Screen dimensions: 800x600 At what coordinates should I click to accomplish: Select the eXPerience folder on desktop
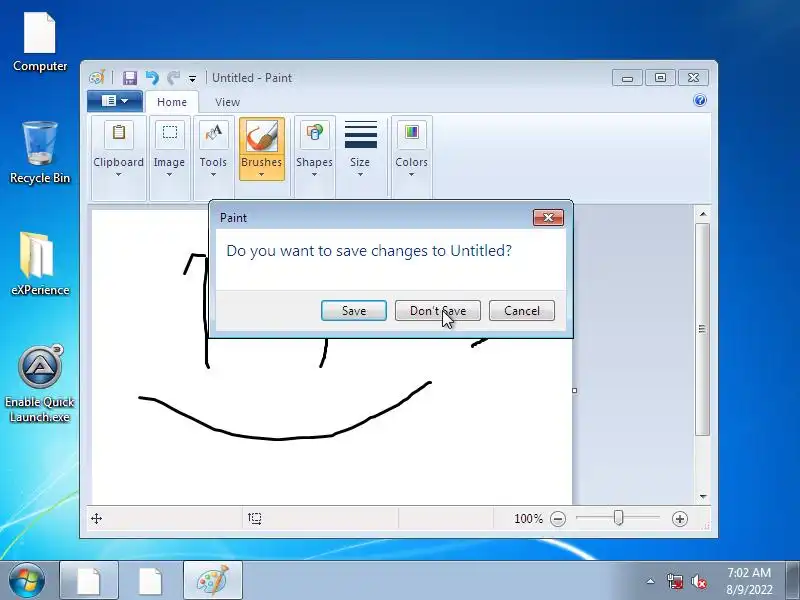[x=40, y=264]
